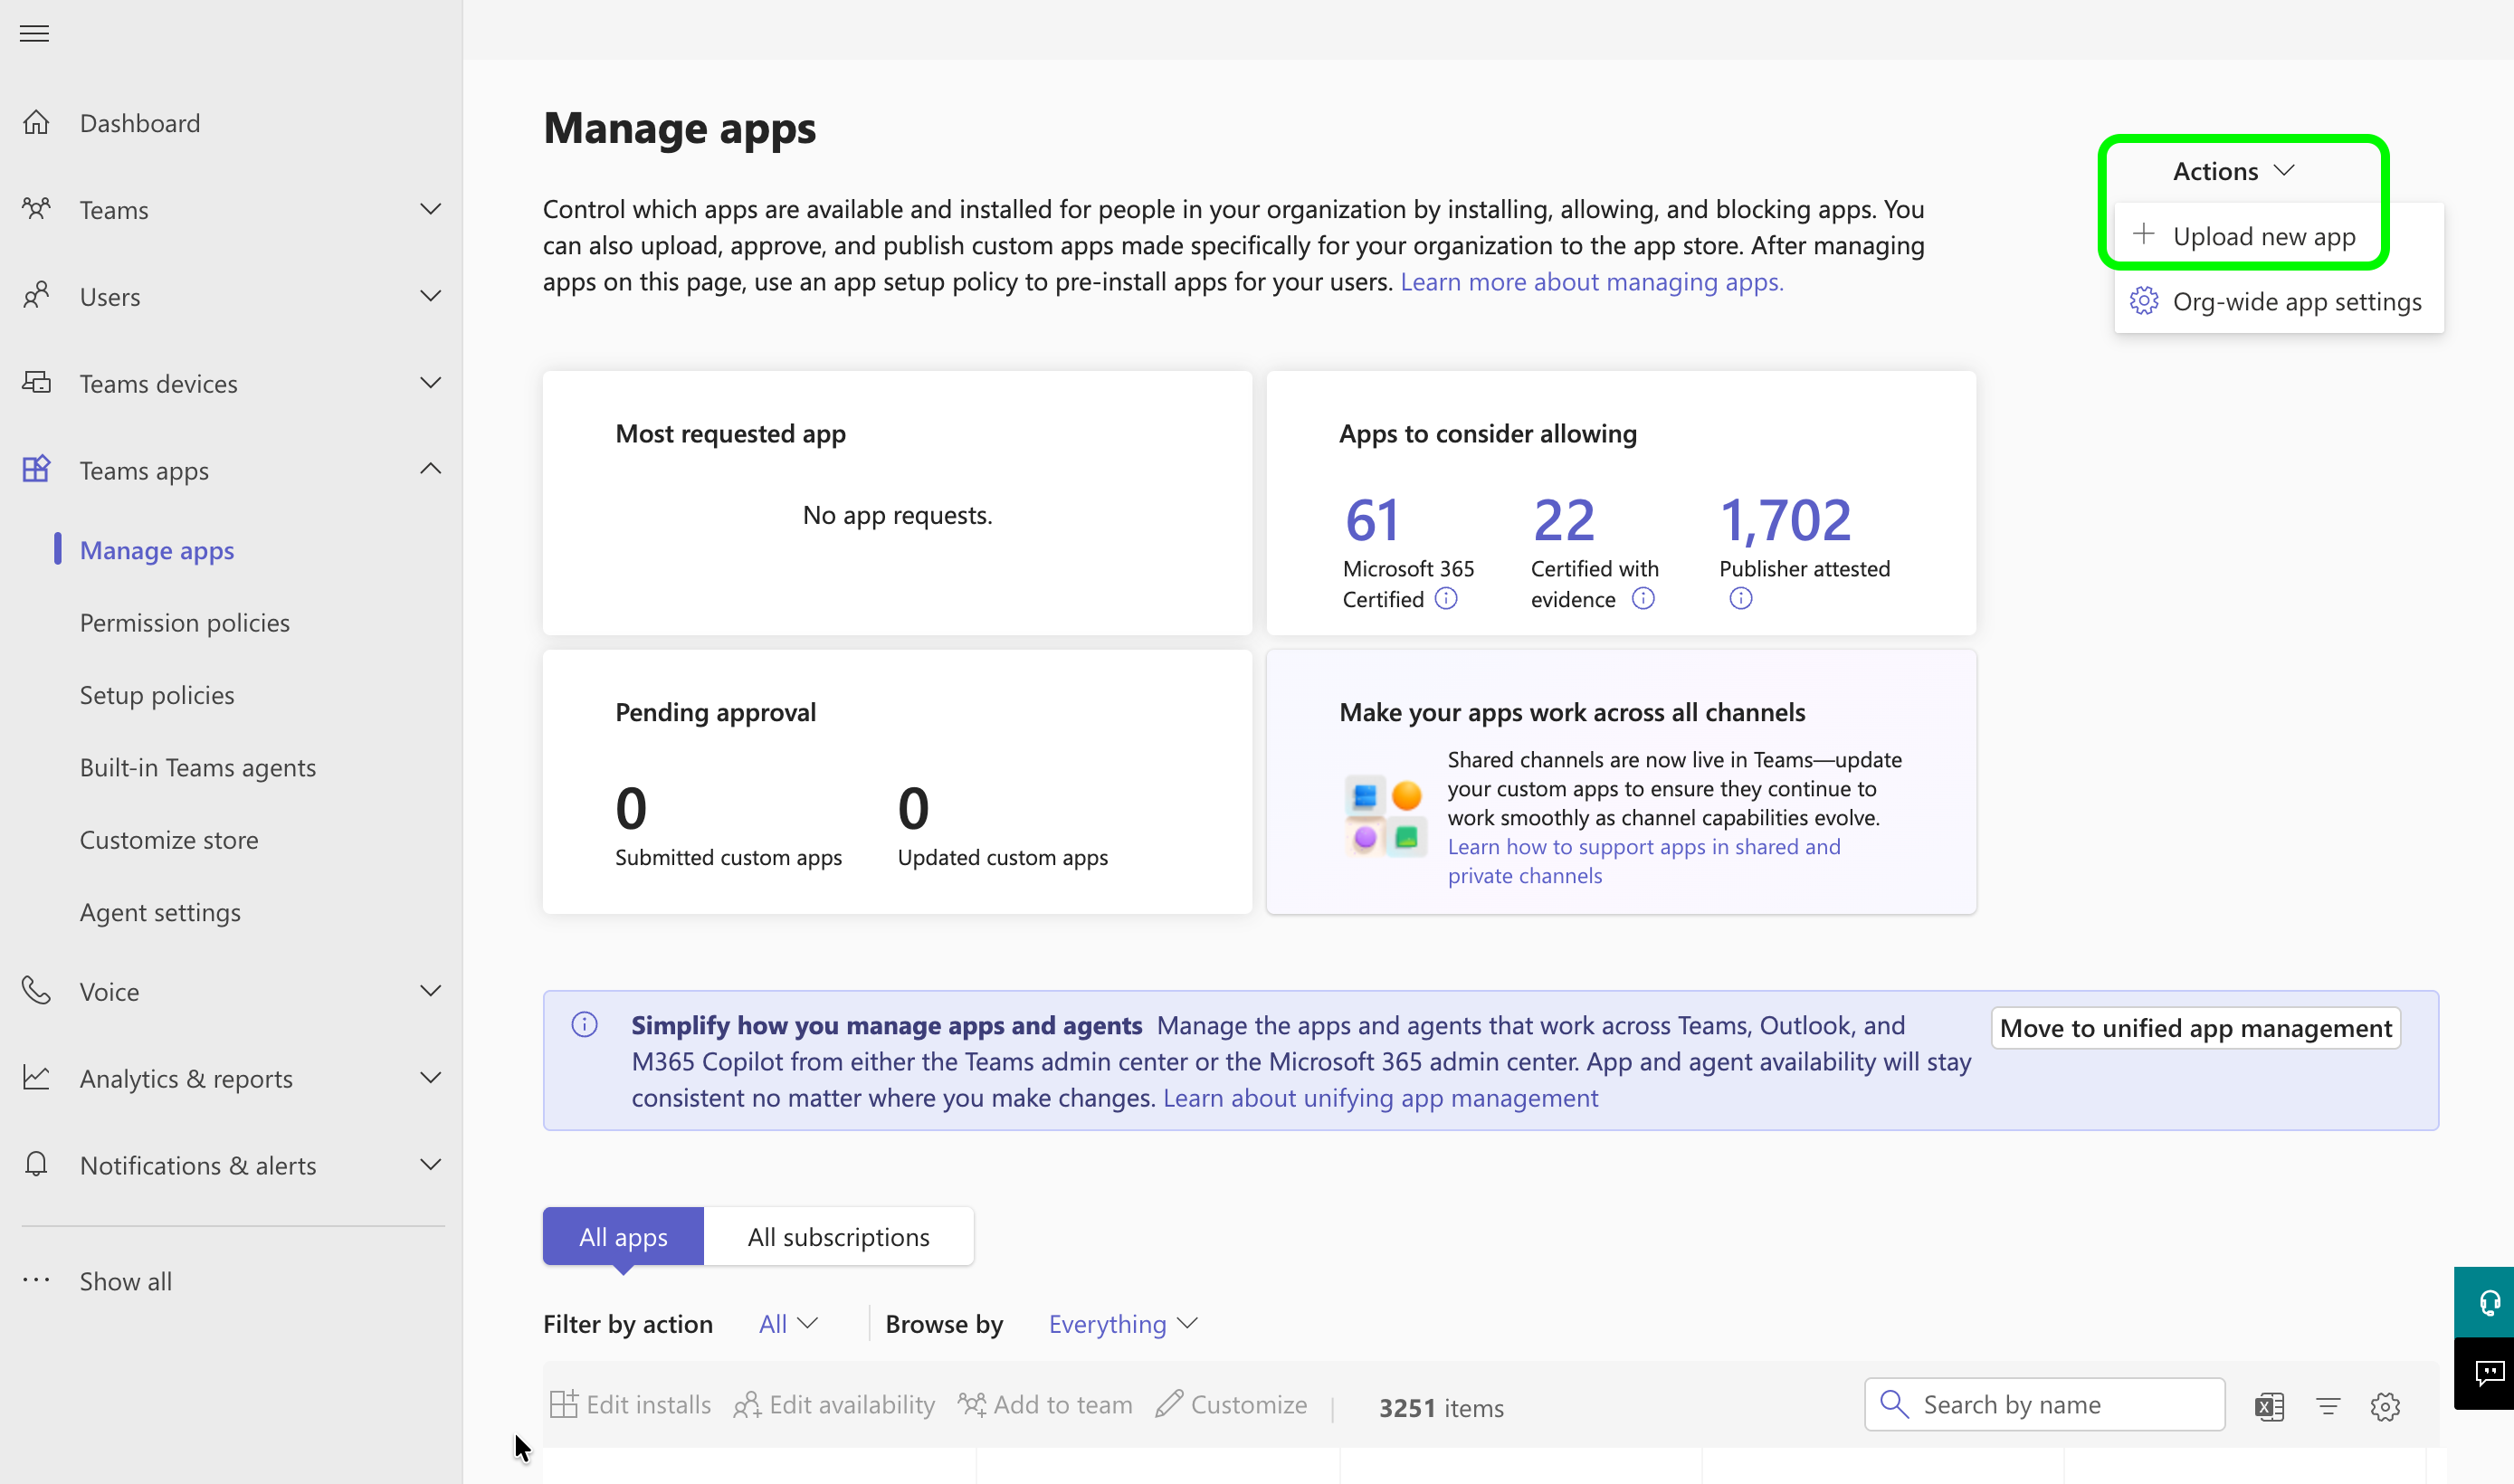Select Org-wide app settings menu entry
Screen dimensions: 2514x1484
point(2279,301)
